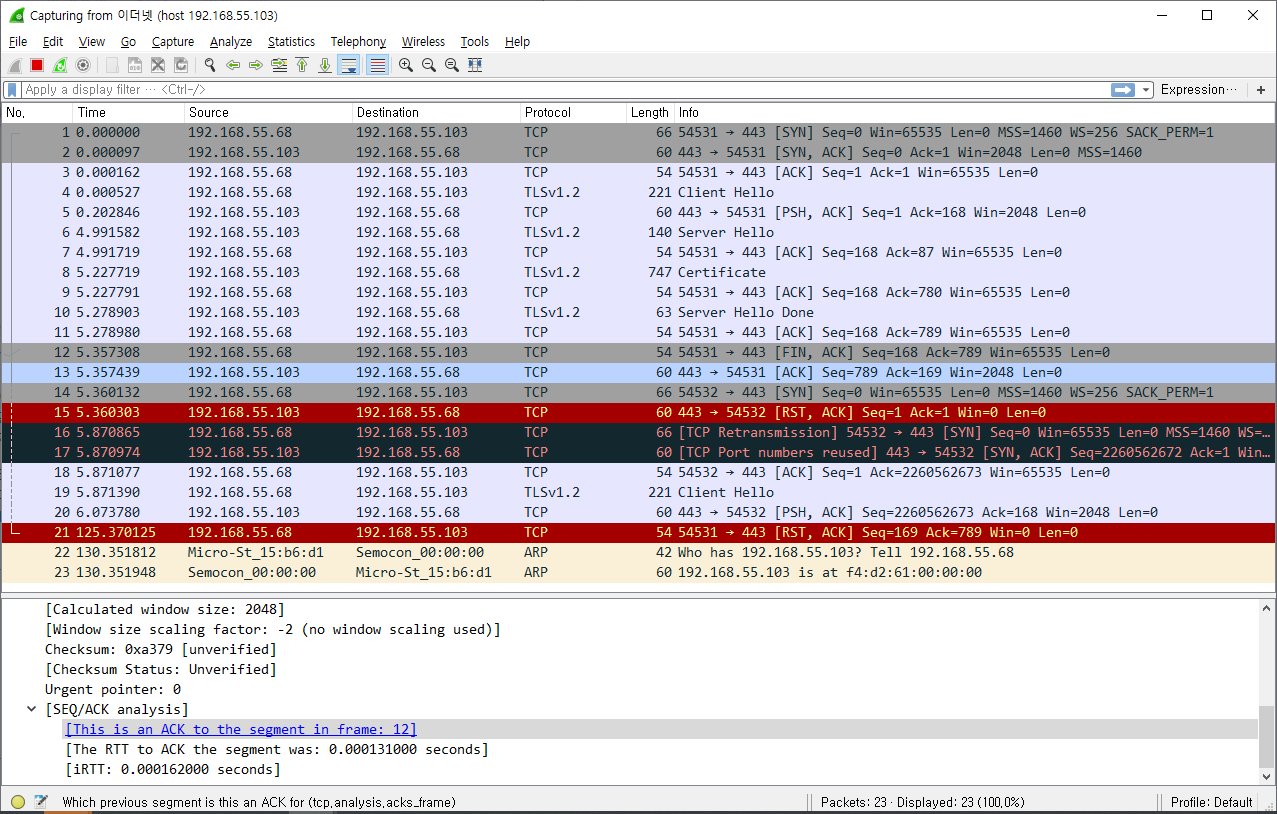Viewport: 1277px width, 814px height.
Task: Click the Expression… button
Action: tap(1199, 90)
